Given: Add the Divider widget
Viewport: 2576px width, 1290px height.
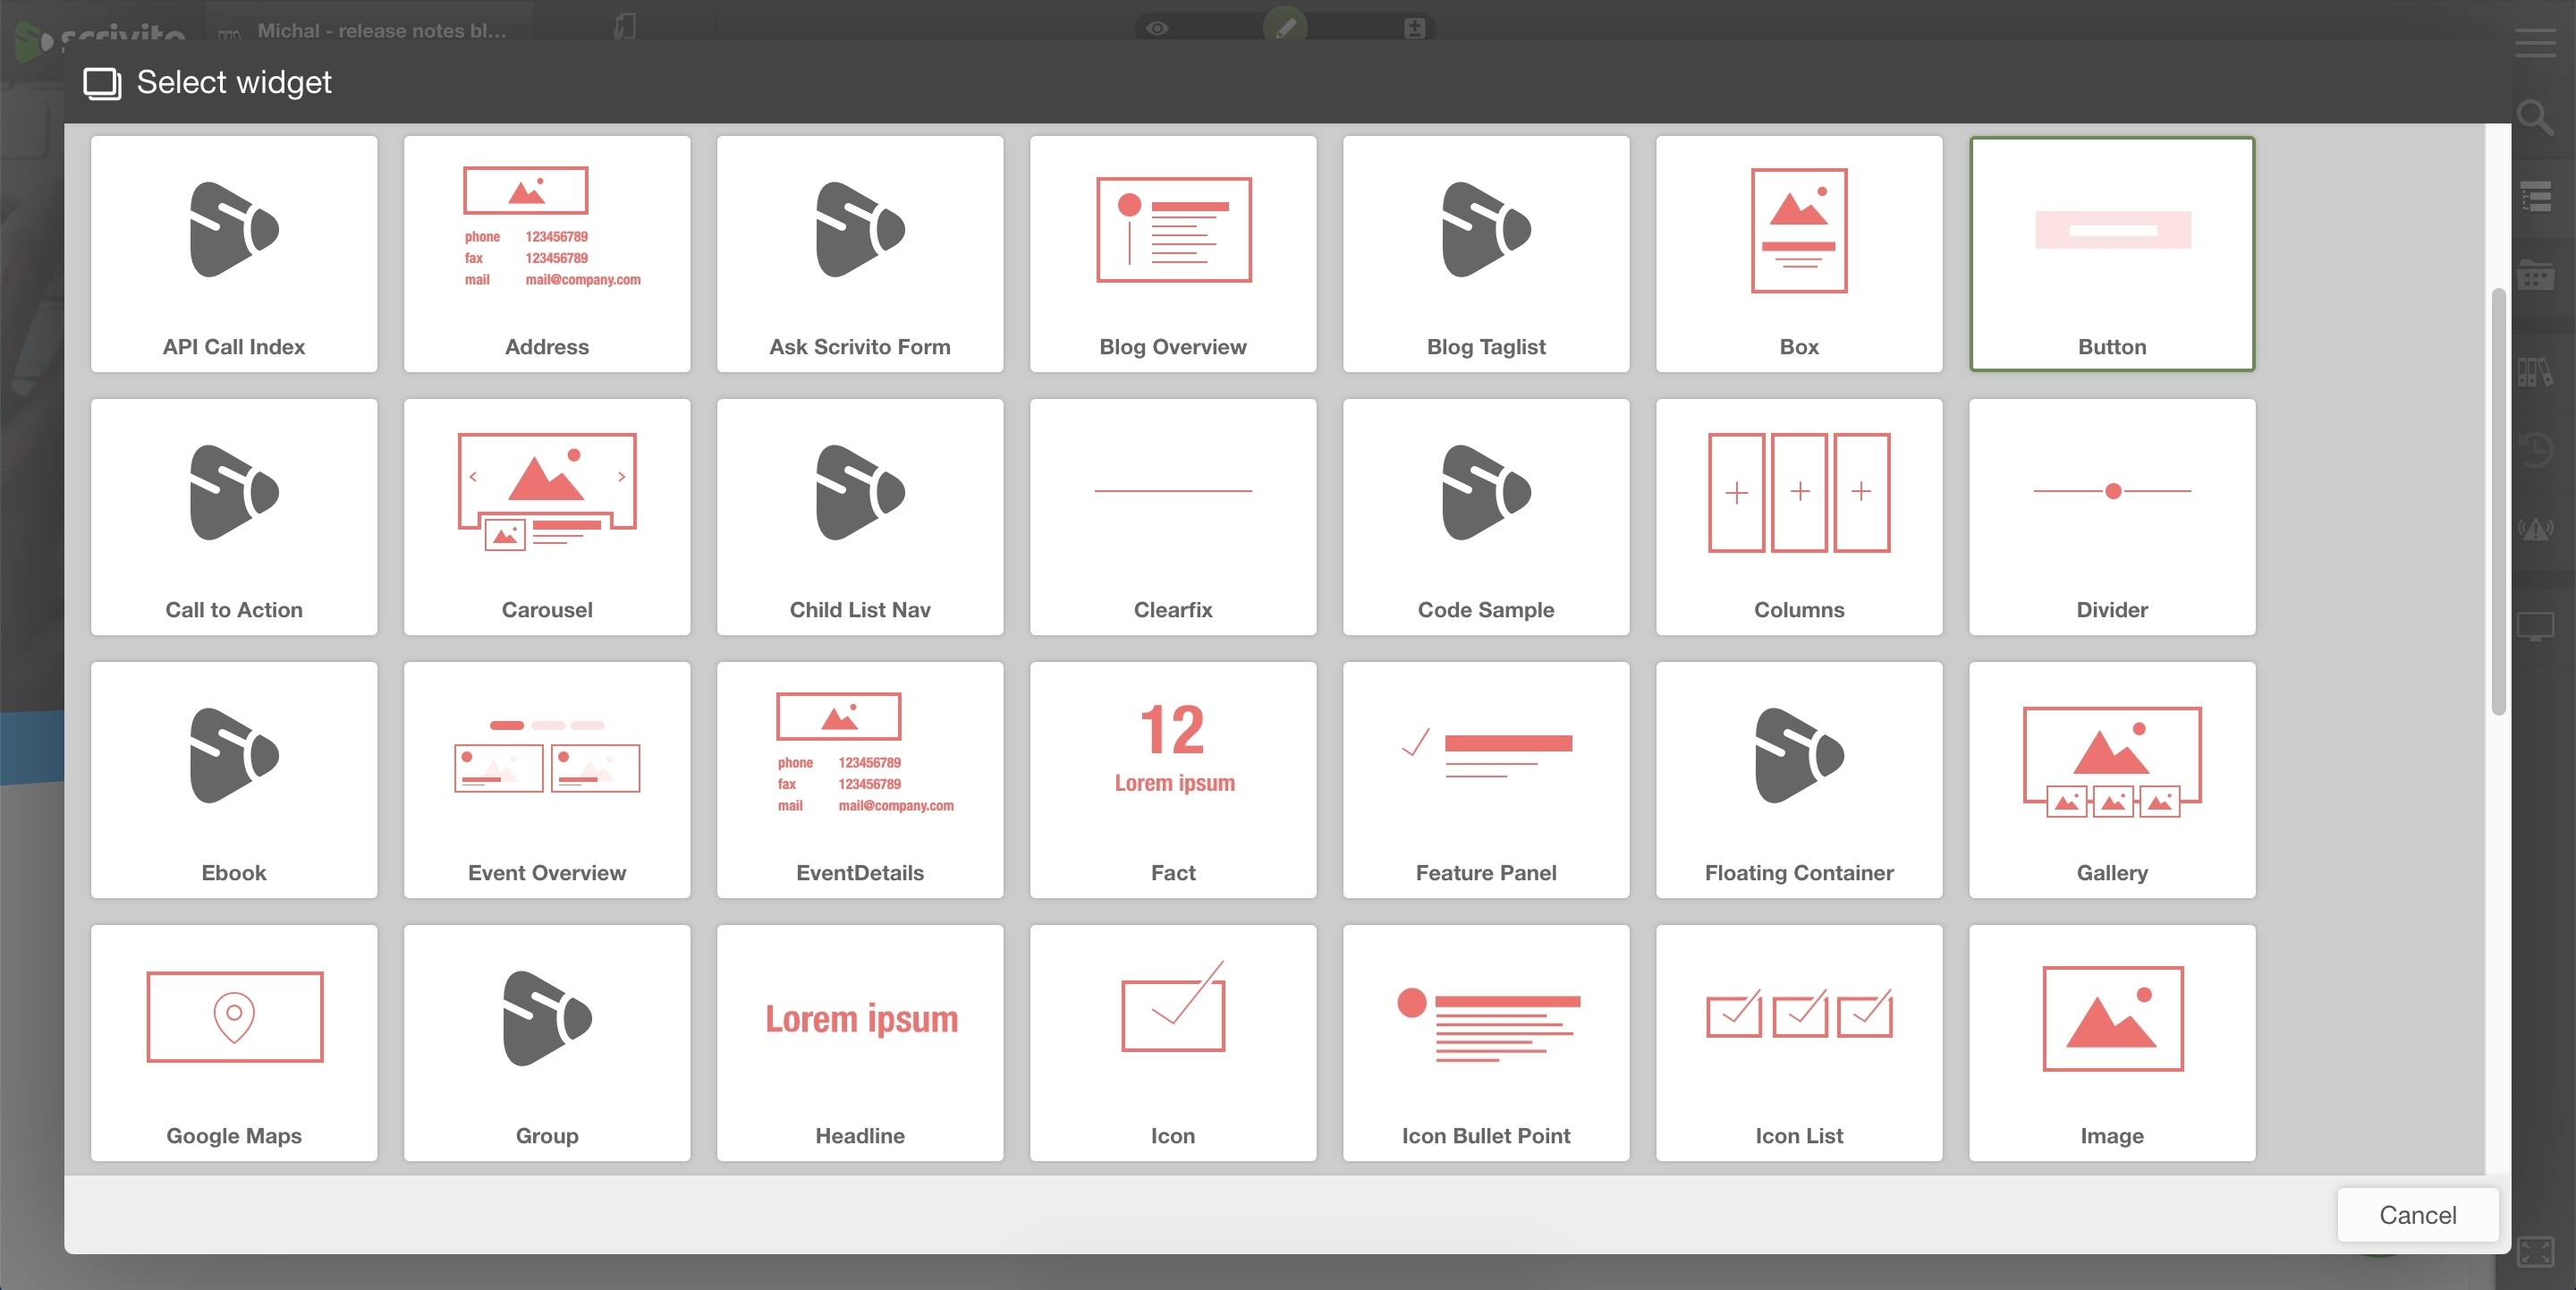Looking at the screenshot, I should click(2111, 516).
